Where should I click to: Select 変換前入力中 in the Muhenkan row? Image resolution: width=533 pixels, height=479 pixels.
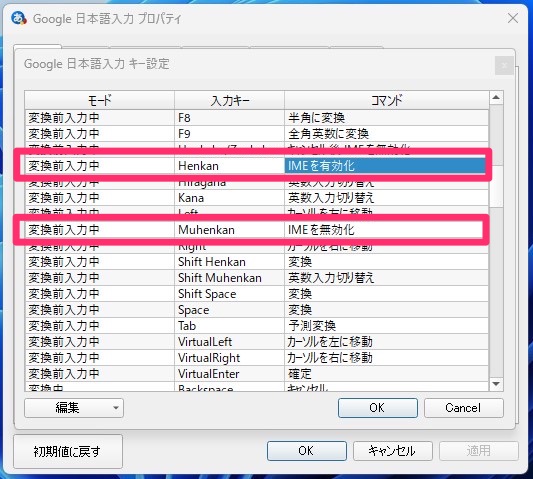(100, 230)
